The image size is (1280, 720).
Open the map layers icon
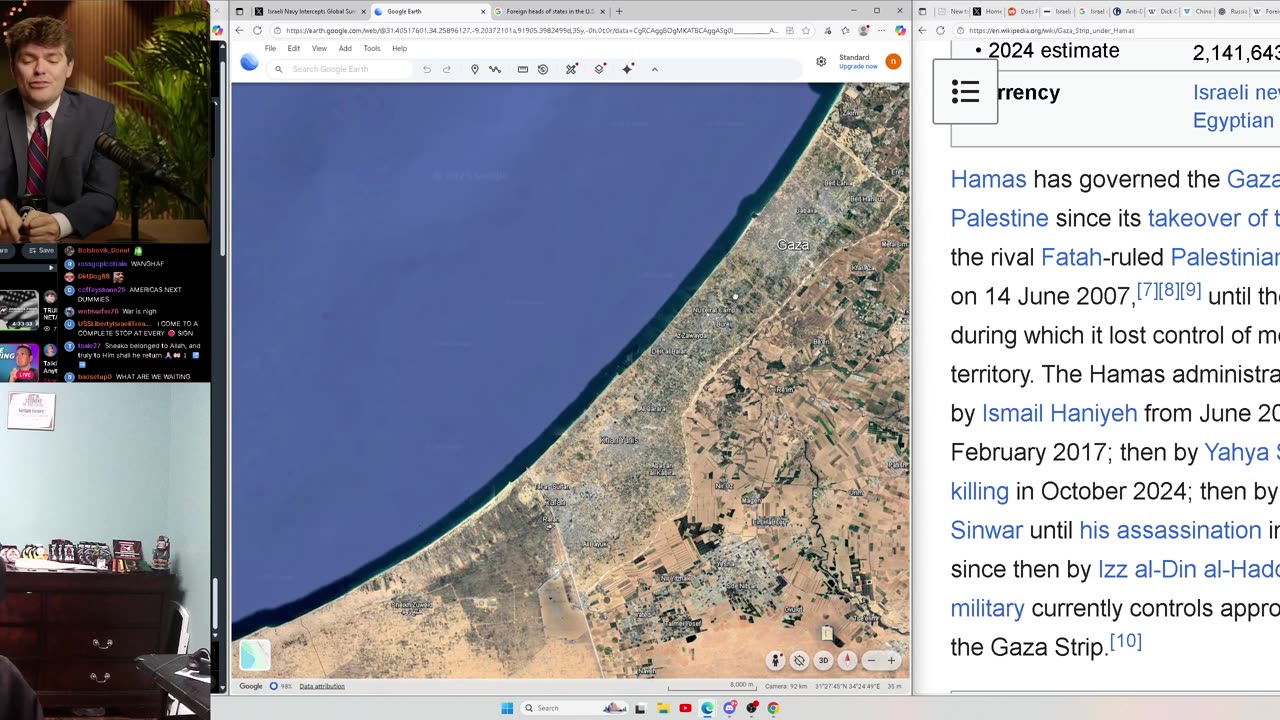tap(599, 69)
